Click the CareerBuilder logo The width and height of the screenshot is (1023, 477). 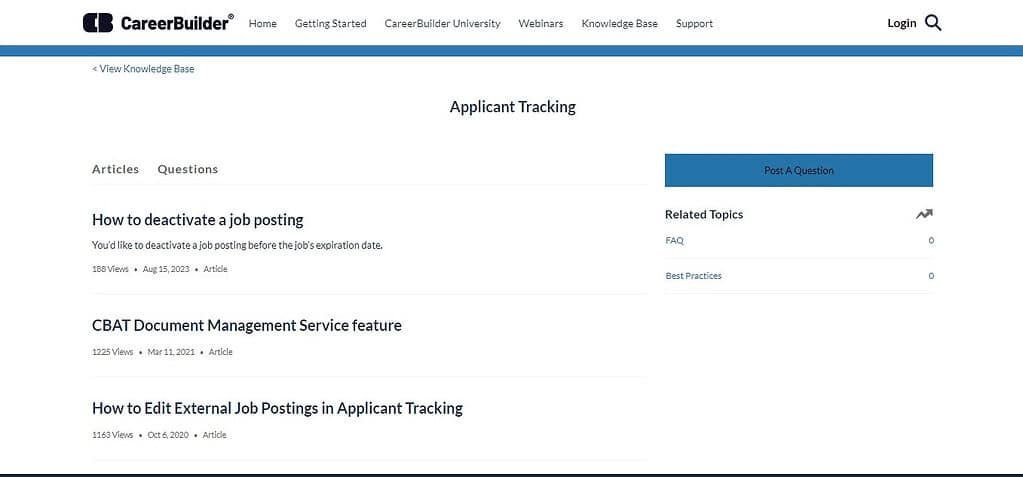coord(158,23)
